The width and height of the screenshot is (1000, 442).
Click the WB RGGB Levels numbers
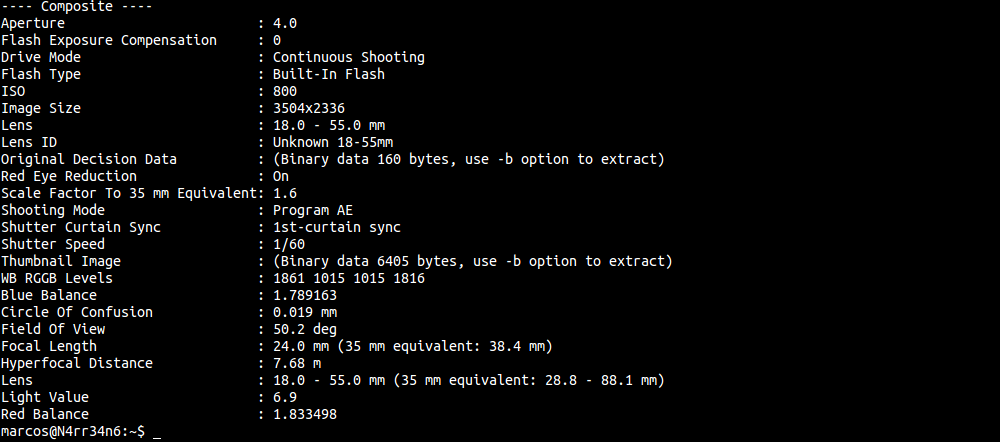click(348, 278)
